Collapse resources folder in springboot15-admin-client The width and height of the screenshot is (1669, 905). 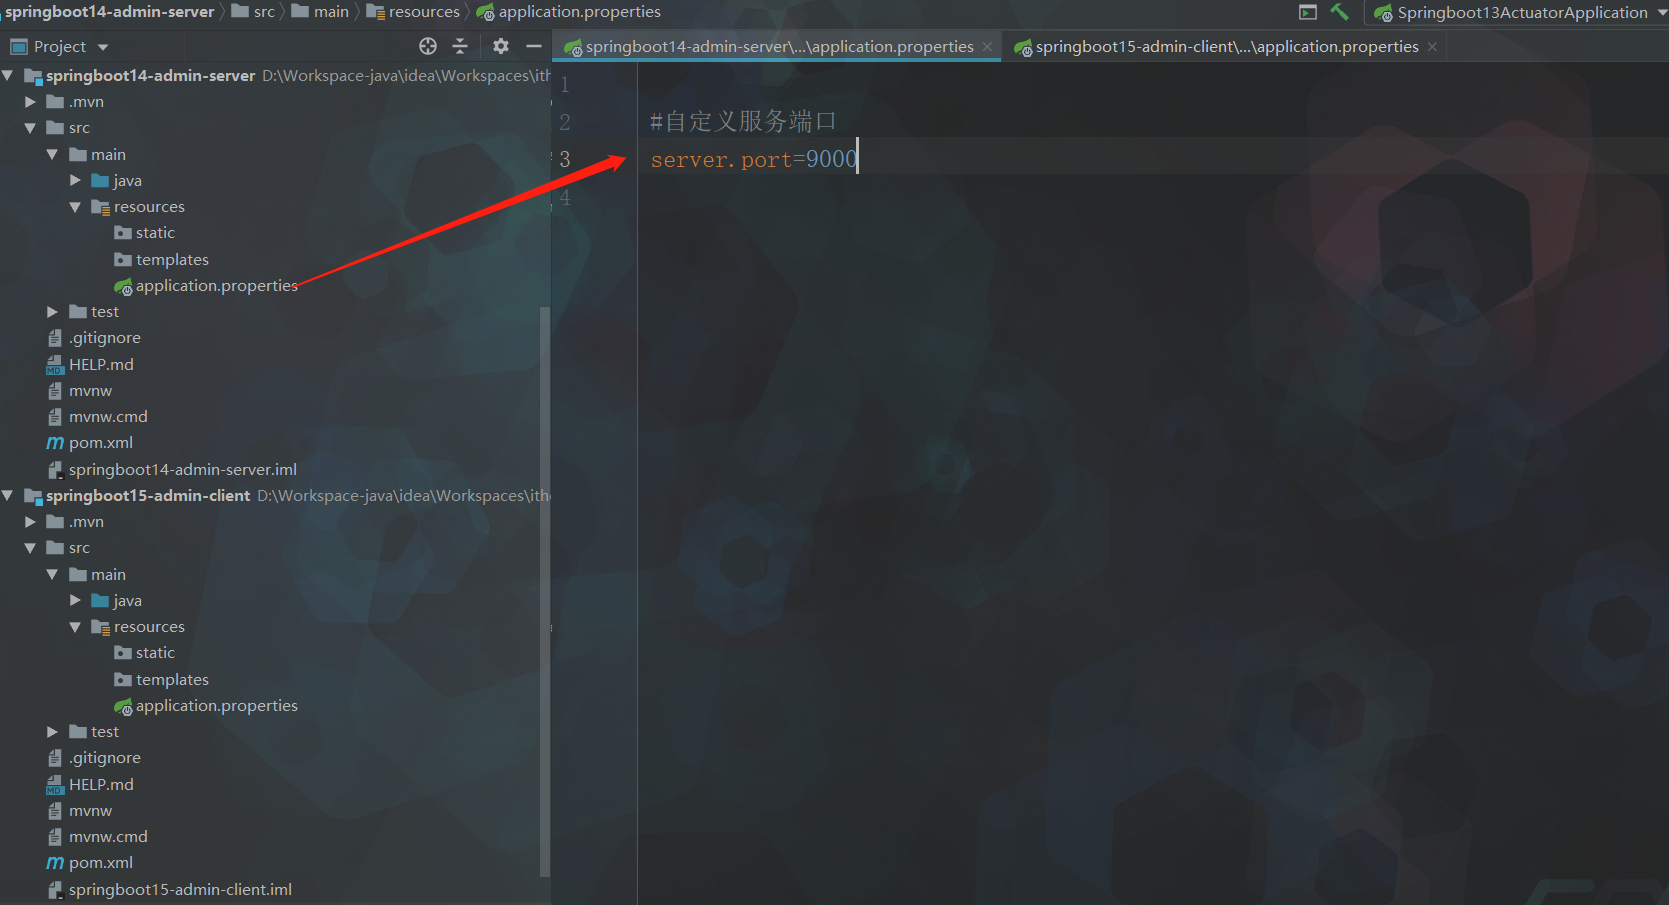(x=75, y=627)
